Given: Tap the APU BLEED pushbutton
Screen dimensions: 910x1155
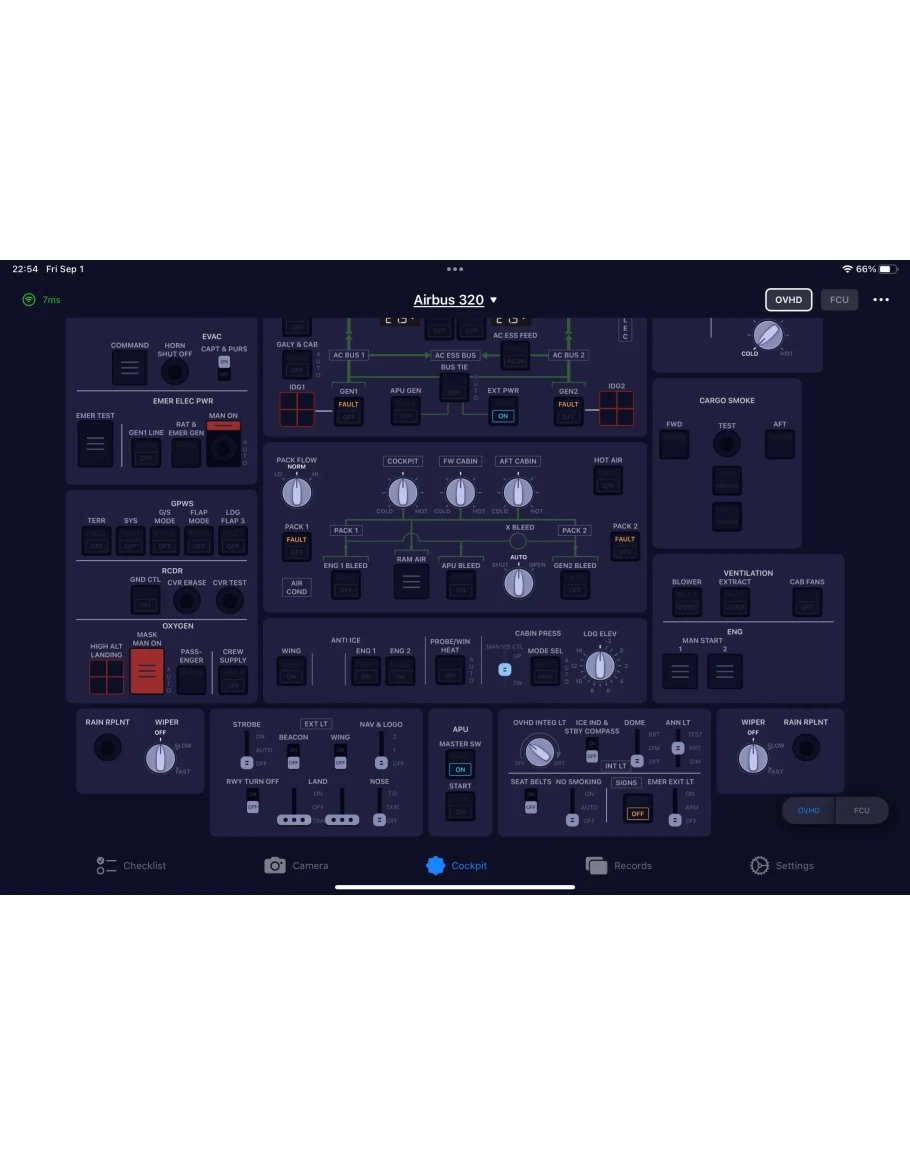Looking at the screenshot, I should 461,585.
